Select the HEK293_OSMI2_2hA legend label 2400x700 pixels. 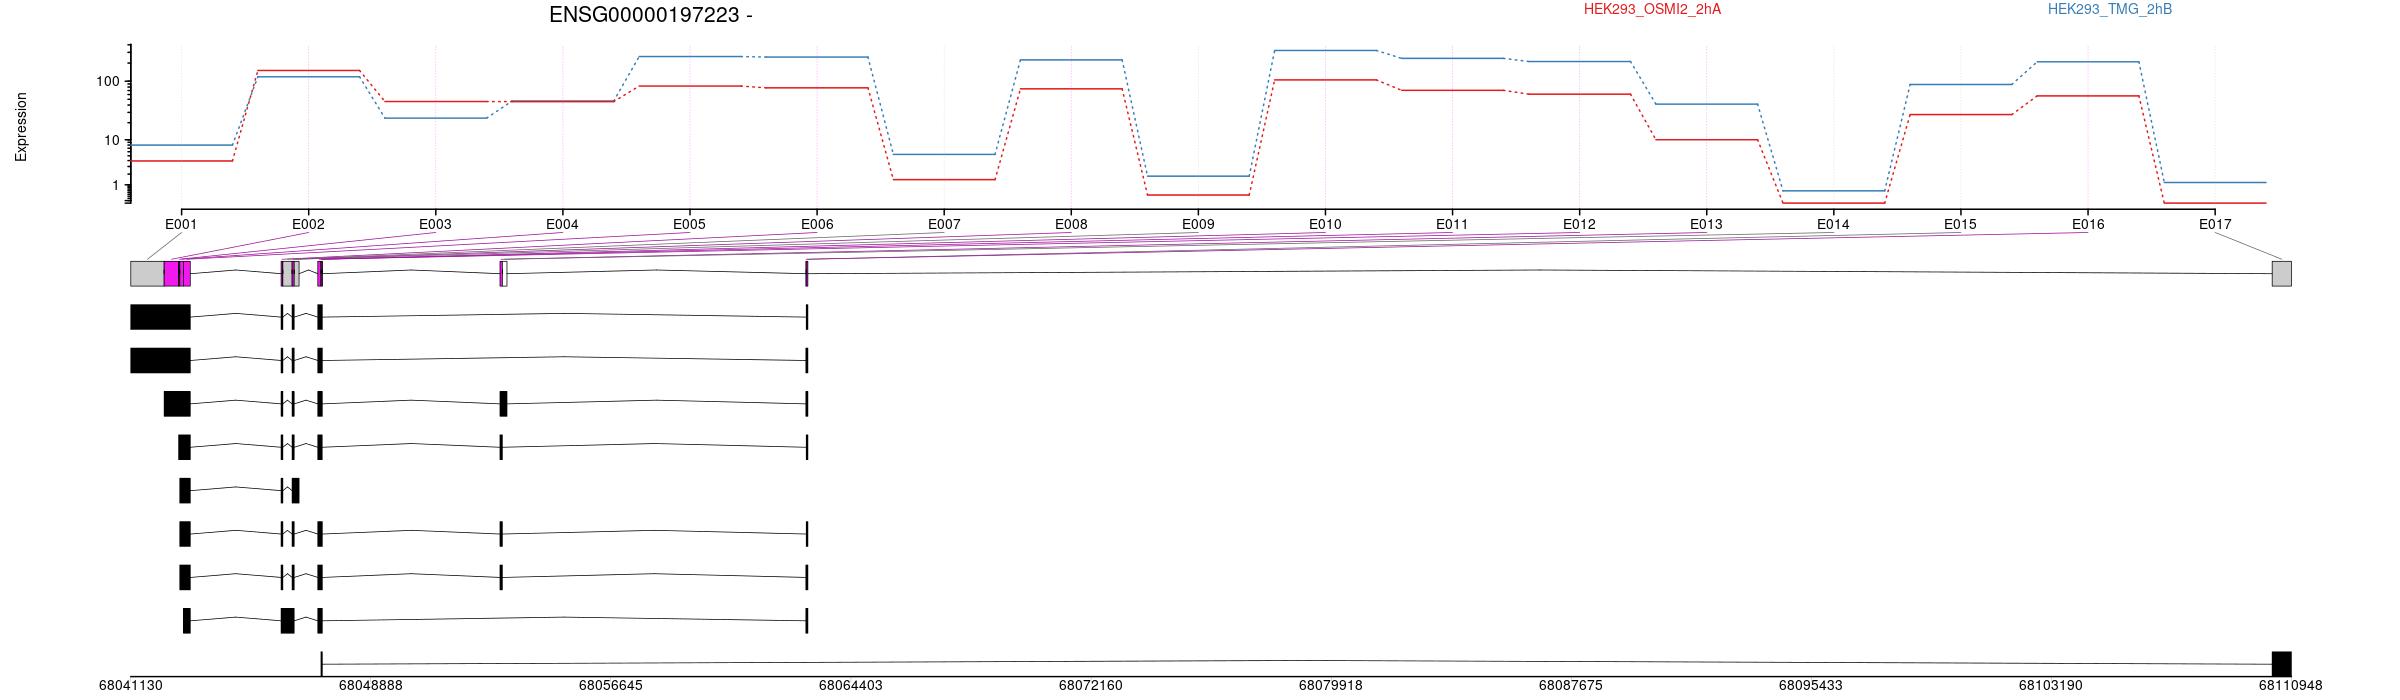point(1652,9)
